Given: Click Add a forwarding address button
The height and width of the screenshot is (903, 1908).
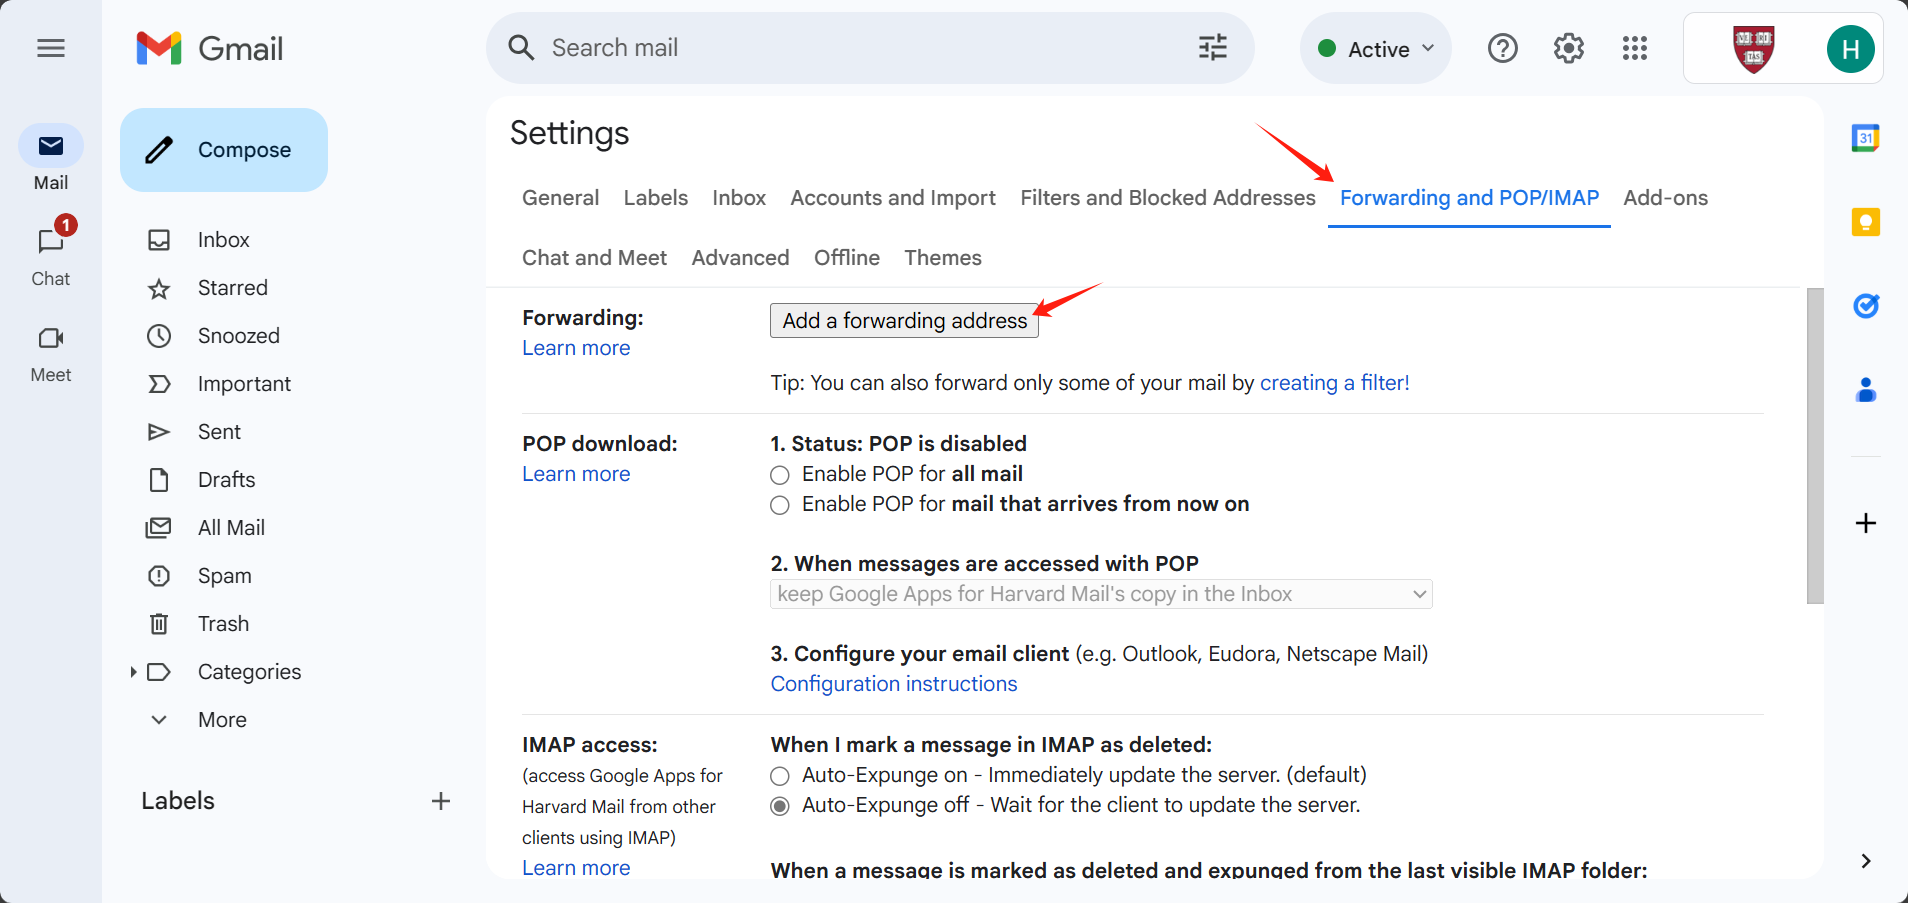Looking at the screenshot, I should pyautogui.click(x=904, y=321).
